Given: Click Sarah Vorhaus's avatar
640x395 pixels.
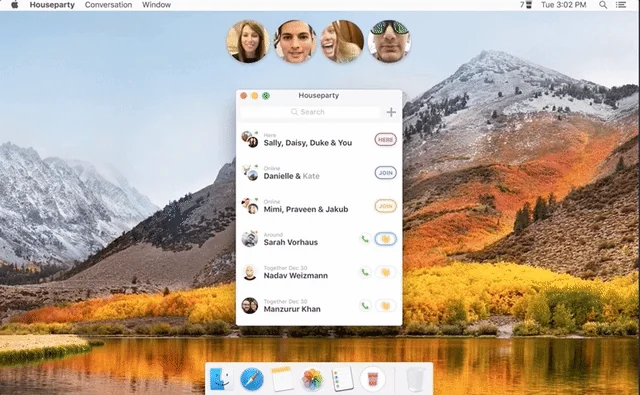Looking at the screenshot, I should coord(249,239).
